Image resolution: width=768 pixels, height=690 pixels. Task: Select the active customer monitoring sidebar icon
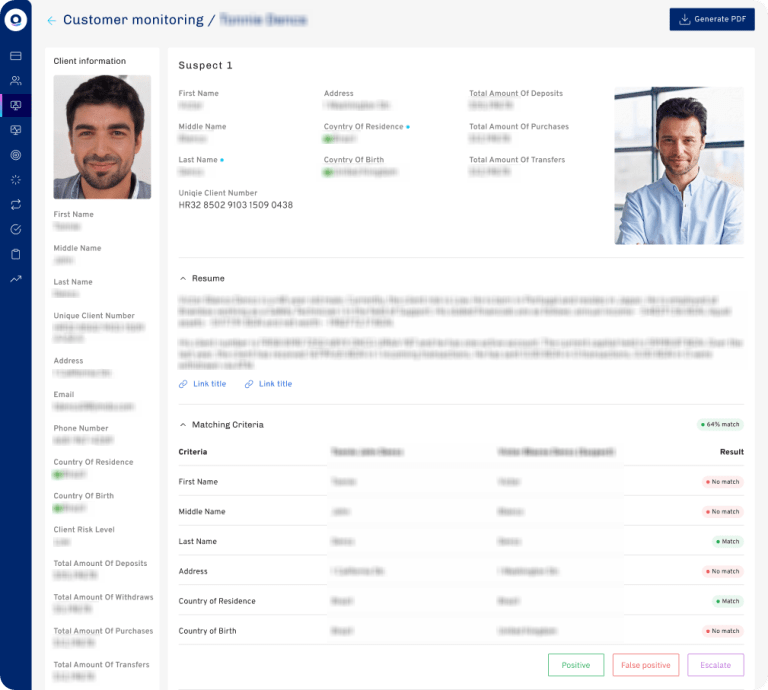tap(16, 105)
